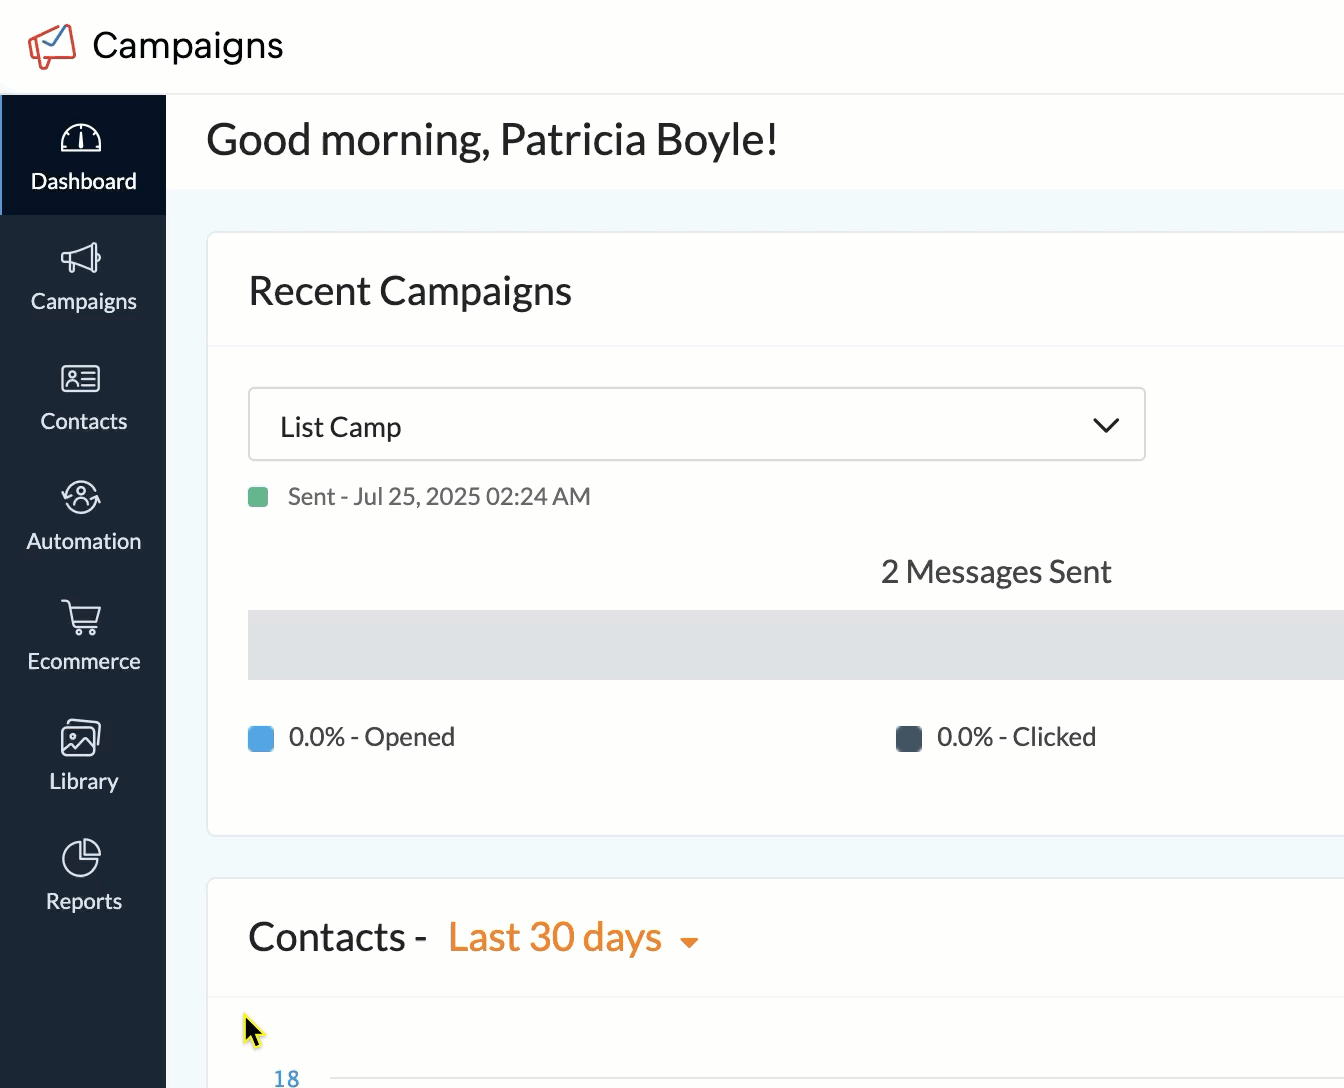Image resolution: width=1344 pixels, height=1088 pixels.
Task: Open Contacts via the card icon
Action: [81, 378]
